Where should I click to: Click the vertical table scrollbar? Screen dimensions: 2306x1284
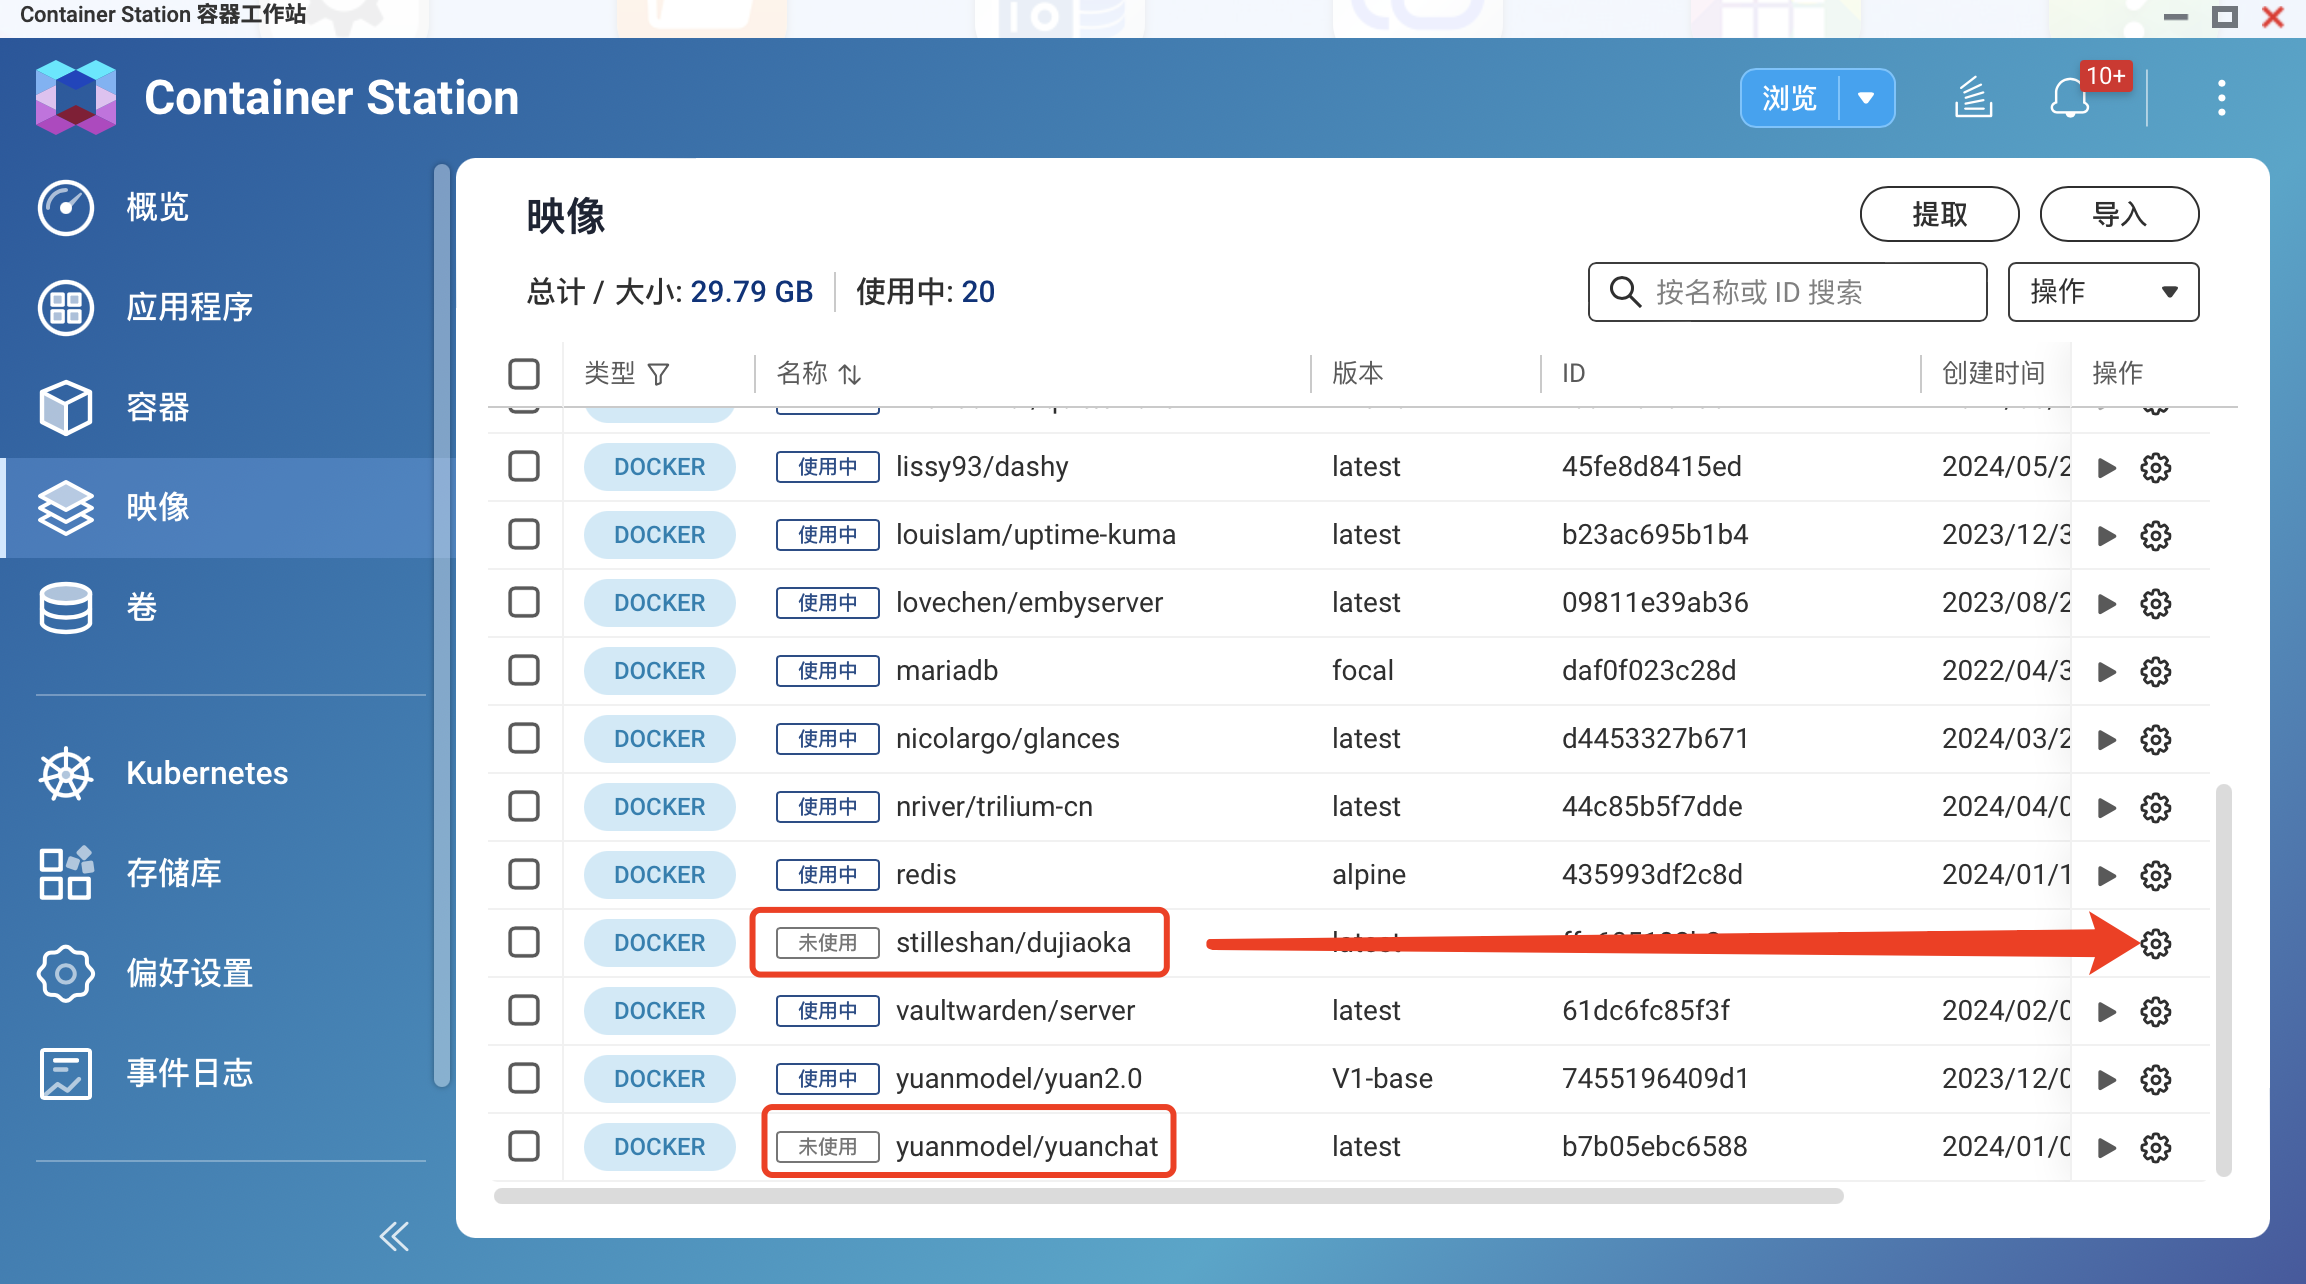coord(2224,980)
